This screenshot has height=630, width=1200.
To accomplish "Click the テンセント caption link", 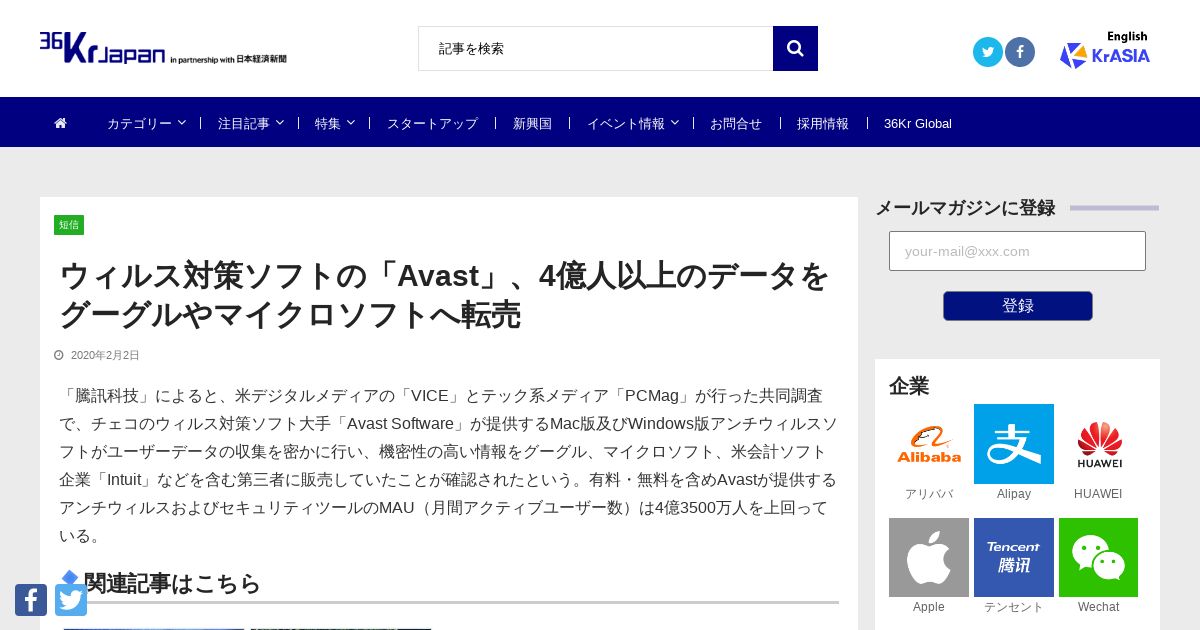I will coord(1014,607).
